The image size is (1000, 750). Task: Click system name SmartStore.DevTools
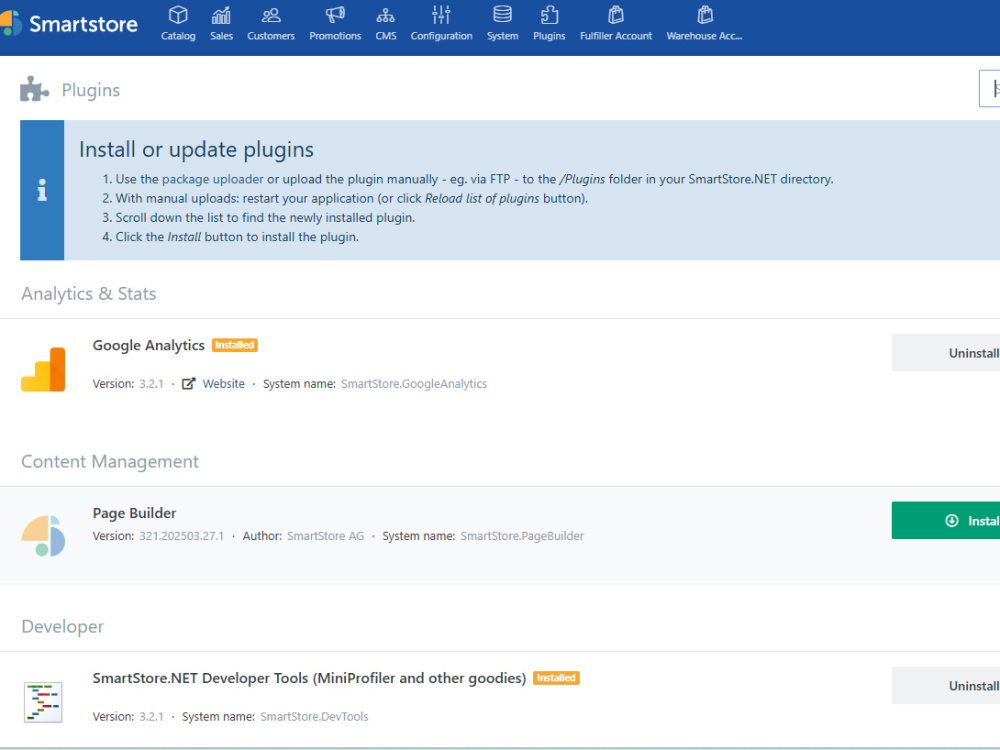click(x=314, y=717)
